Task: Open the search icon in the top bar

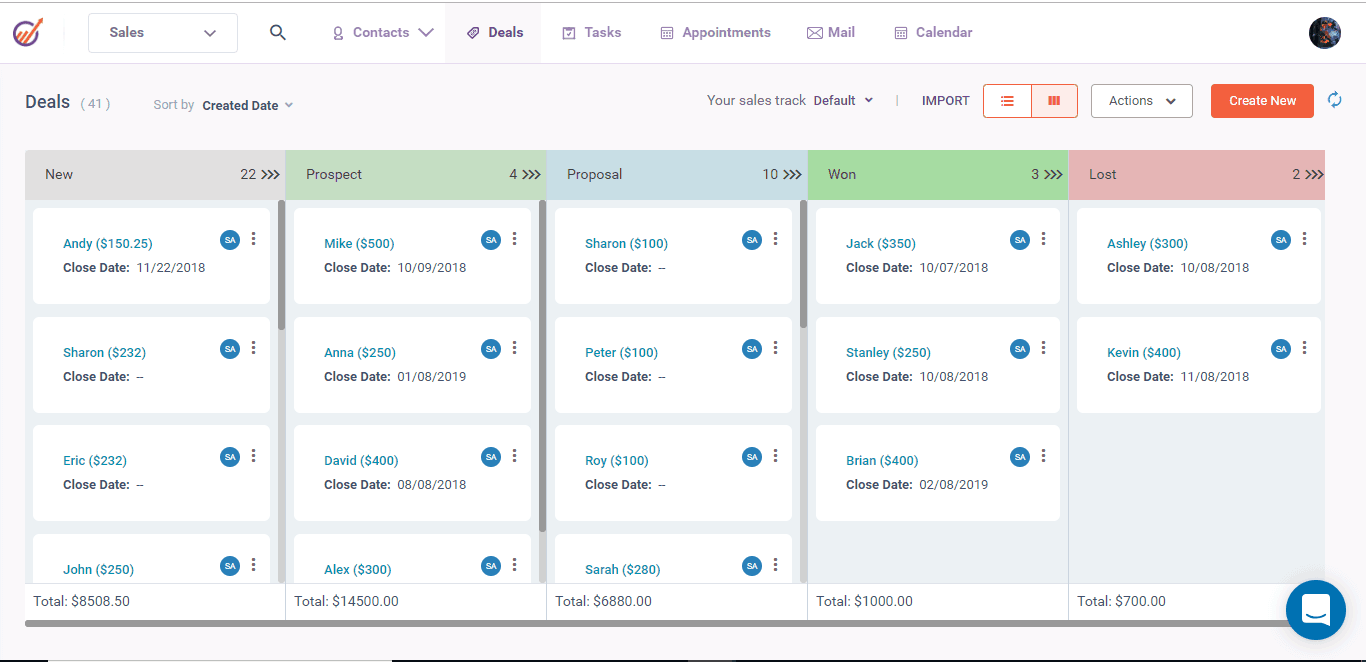Action: [x=277, y=32]
